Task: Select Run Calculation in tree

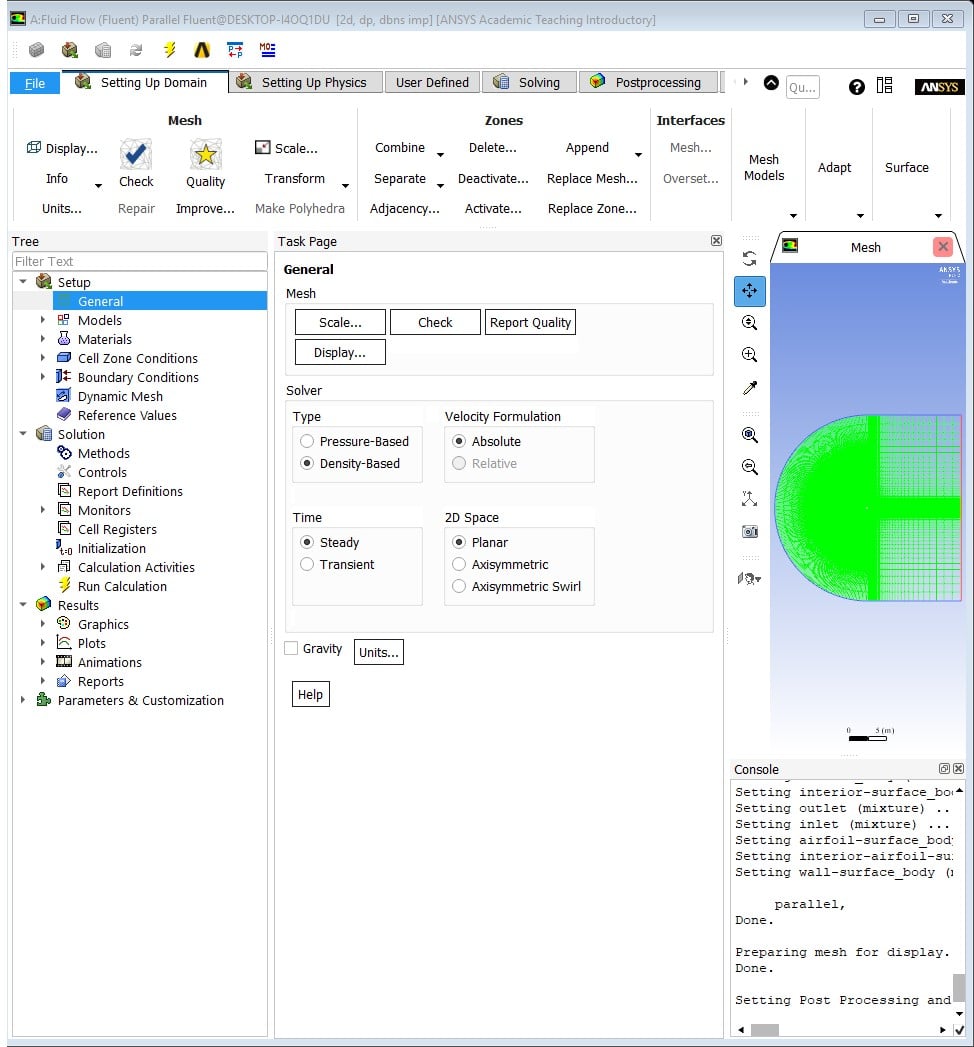Action: (122, 586)
